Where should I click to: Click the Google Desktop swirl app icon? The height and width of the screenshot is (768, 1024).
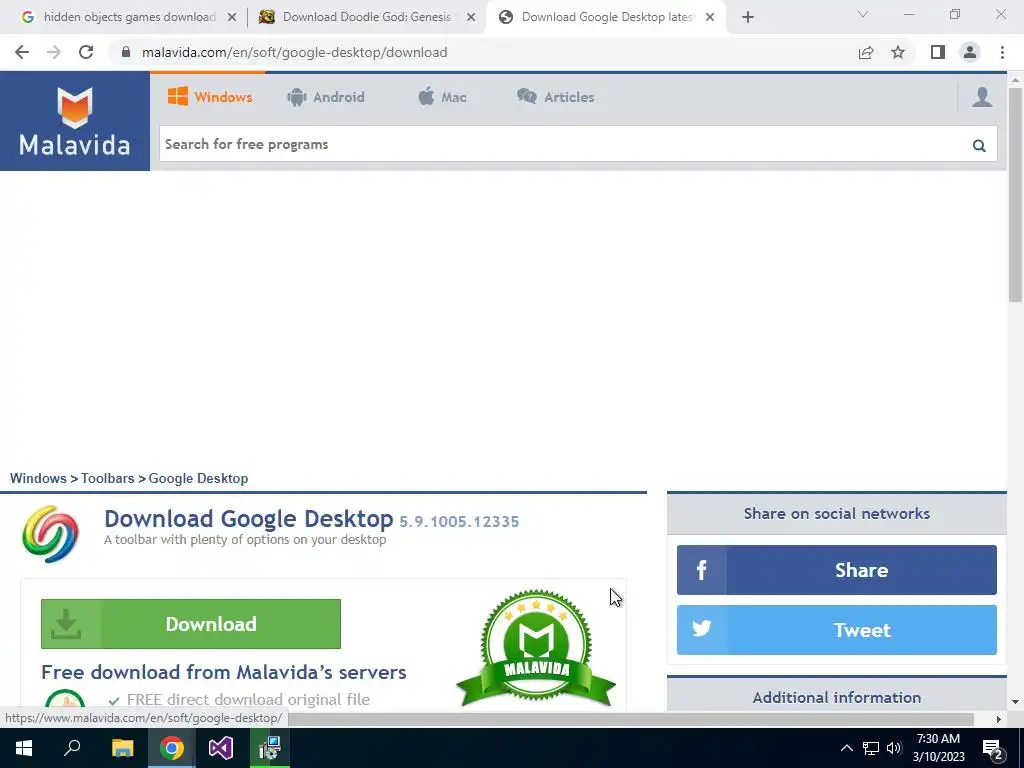coord(50,534)
